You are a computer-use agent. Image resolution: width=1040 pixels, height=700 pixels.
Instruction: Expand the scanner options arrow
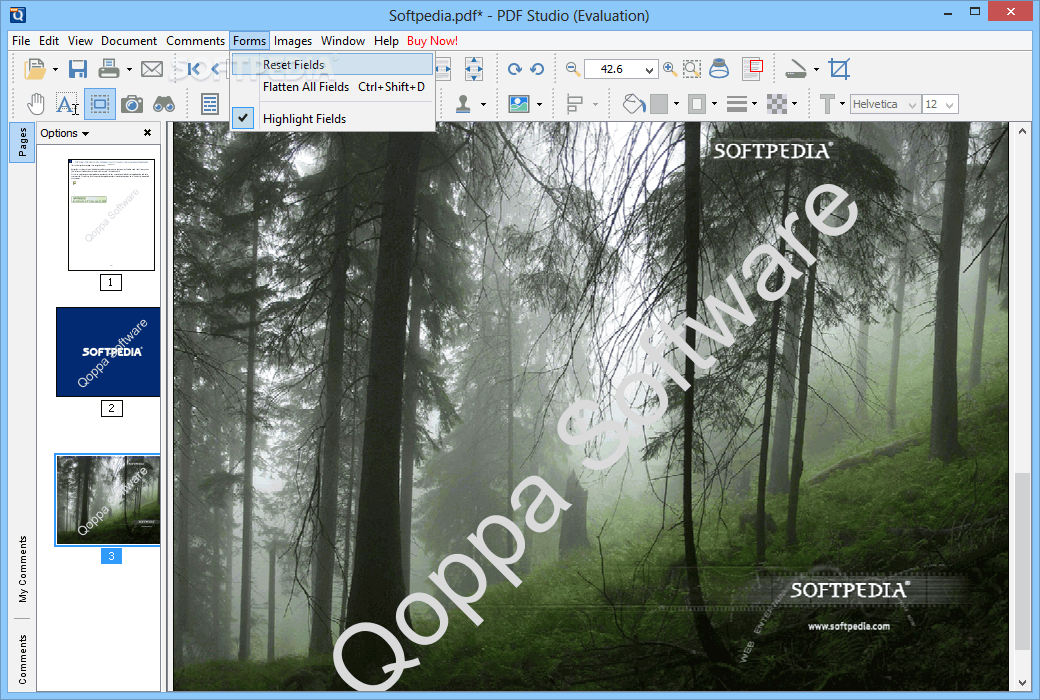[x=816, y=69]
